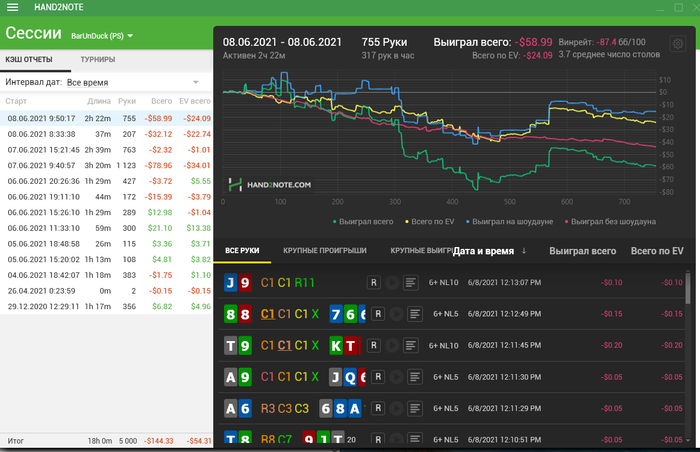The image size is (700, 452).
Task: Toggle Выиграл всего series in chart legend
Action: click(363, 222)
